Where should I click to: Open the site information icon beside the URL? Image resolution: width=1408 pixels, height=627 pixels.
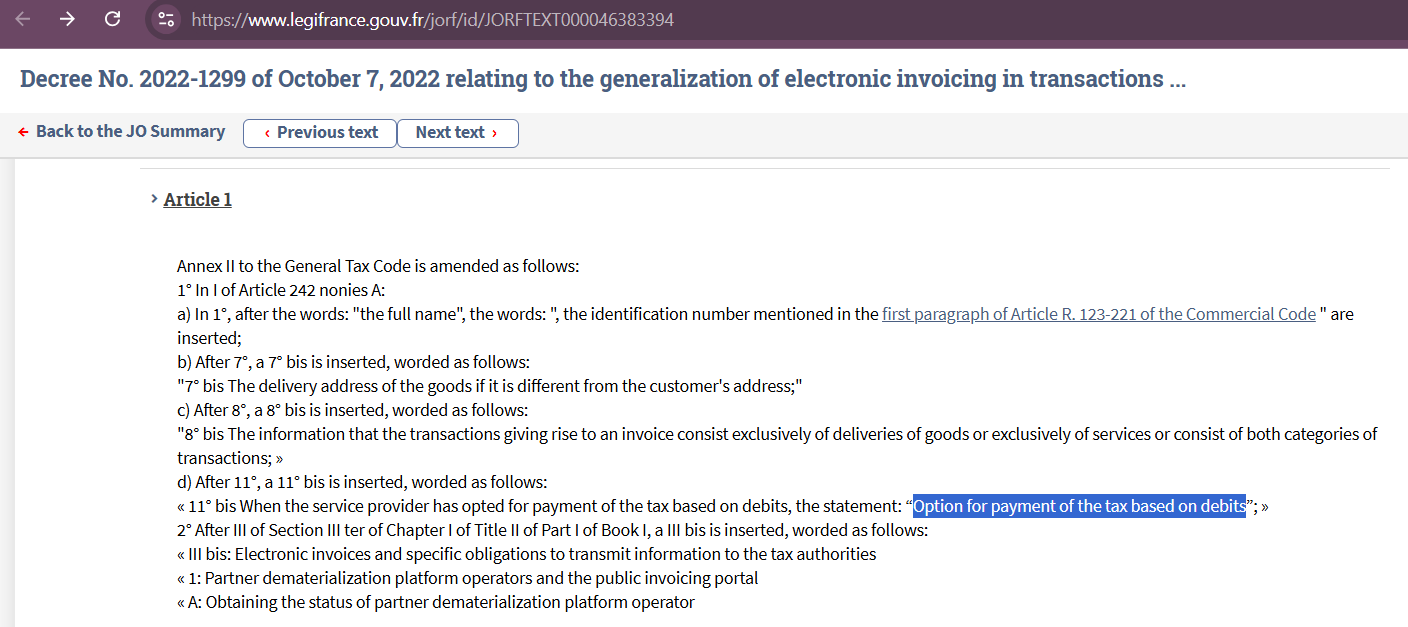tap(166, 19)
